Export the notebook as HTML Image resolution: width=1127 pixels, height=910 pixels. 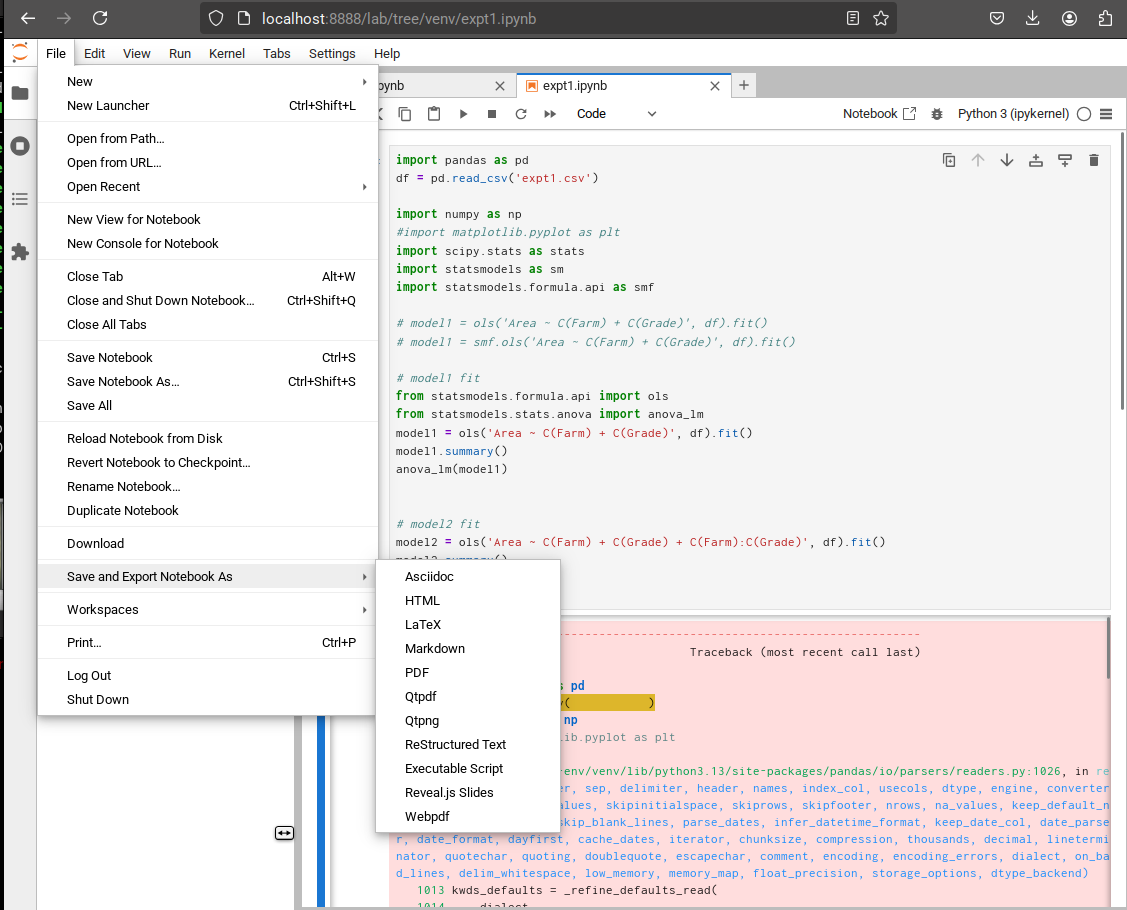(x=468, y=601)
